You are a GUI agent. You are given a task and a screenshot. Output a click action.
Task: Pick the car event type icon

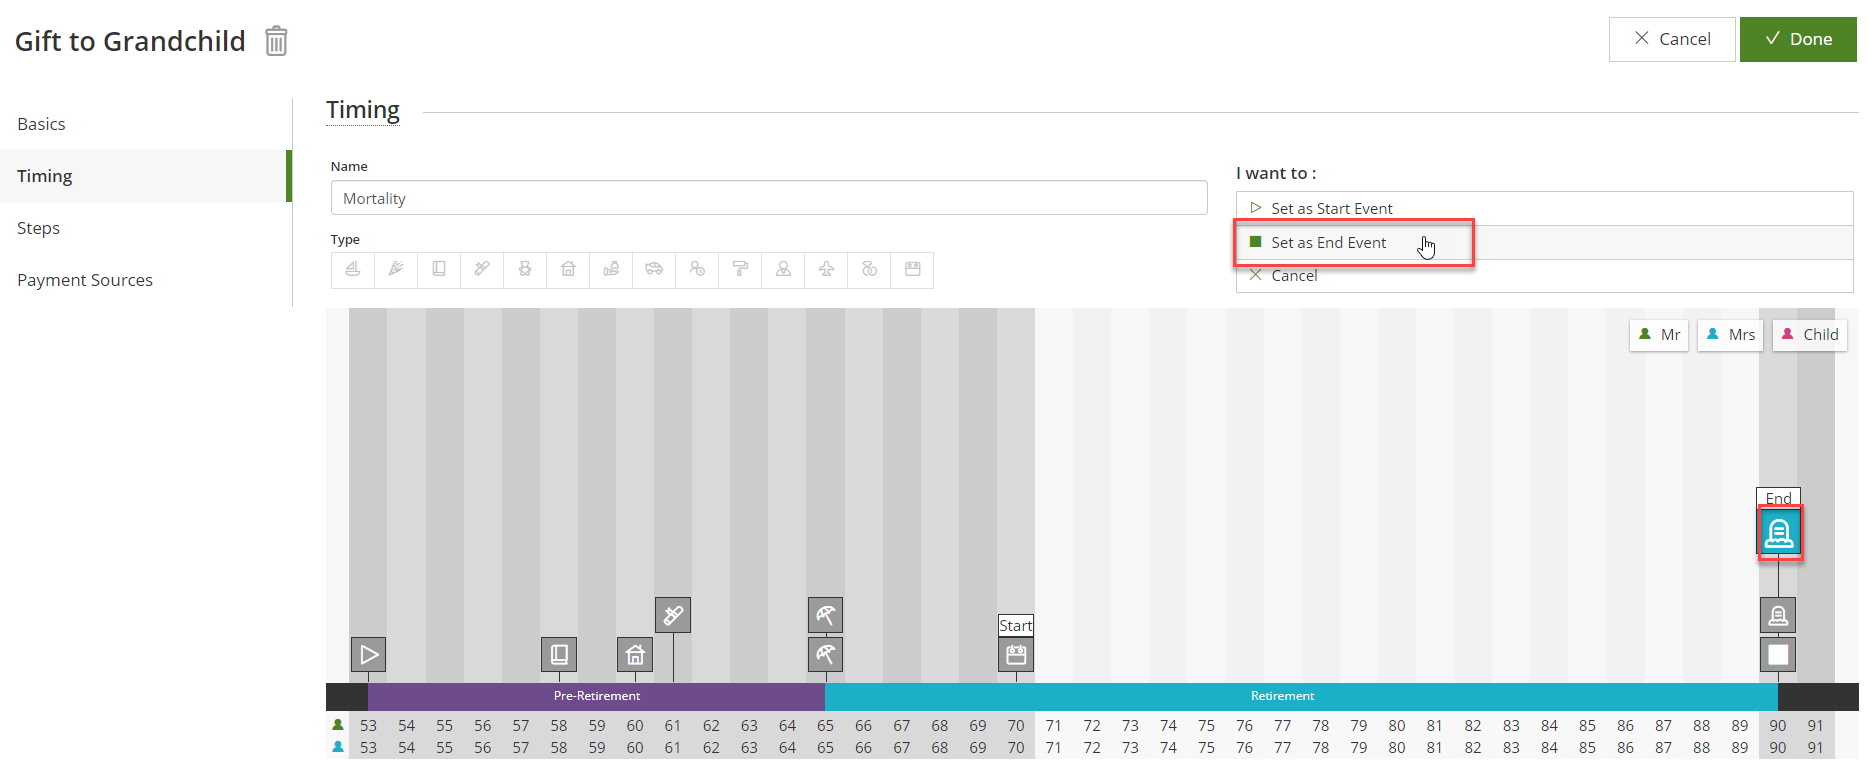point(654,270)
